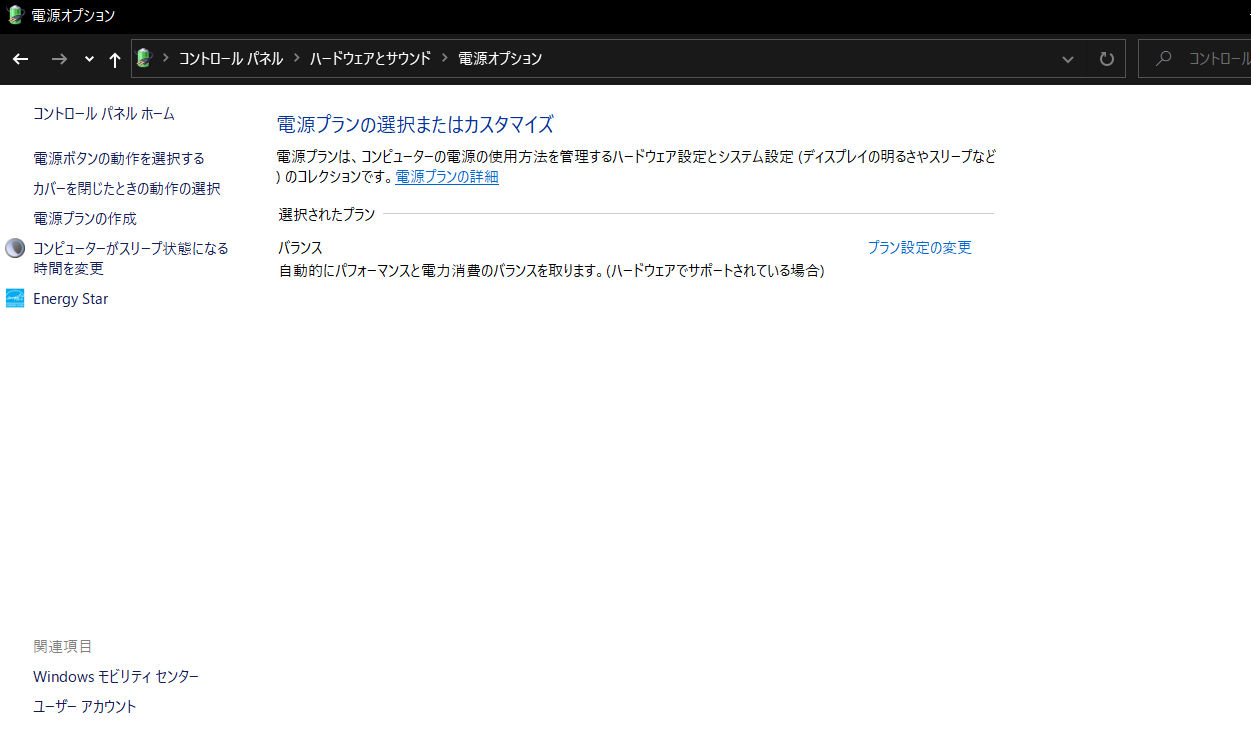This screenshot has height=731, width=1251.
Task: Click the 関連項目 label
Action: (63, 647)
